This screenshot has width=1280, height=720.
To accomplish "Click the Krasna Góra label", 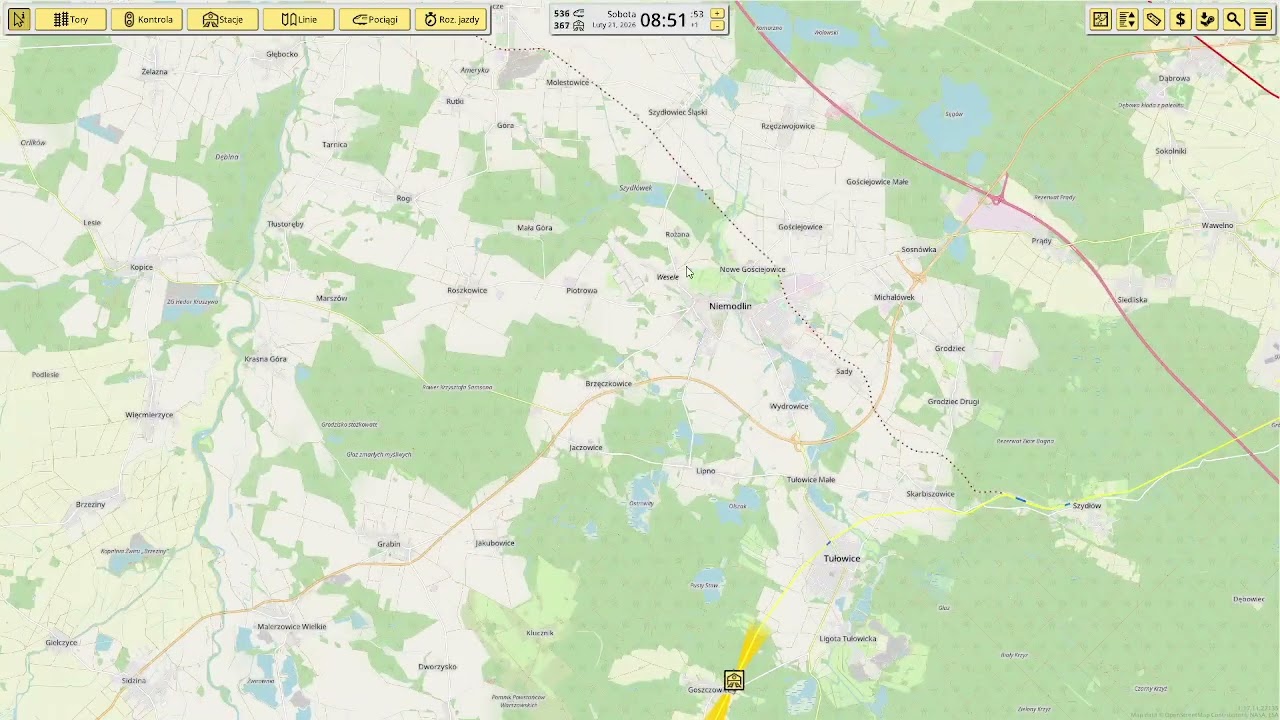I will [265, 359].
